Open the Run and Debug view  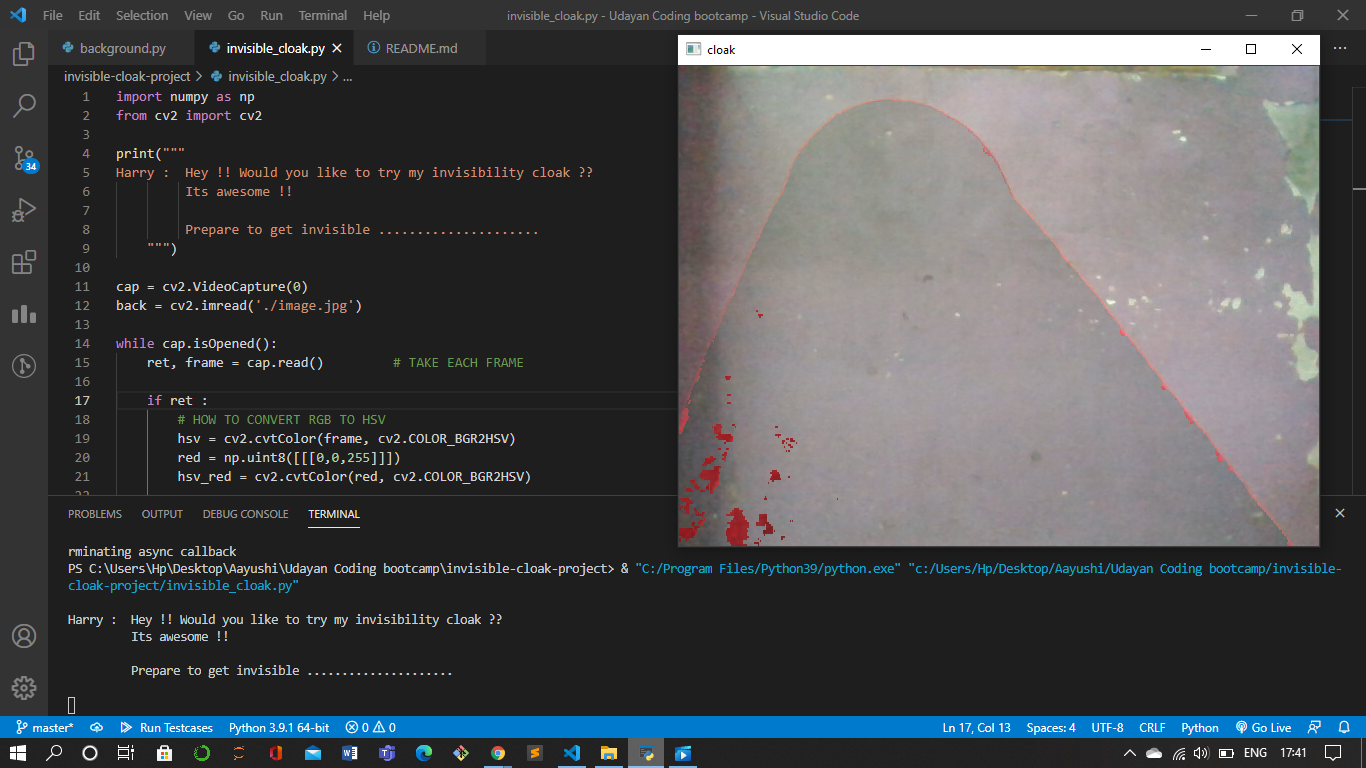click(x=25, y=210)
